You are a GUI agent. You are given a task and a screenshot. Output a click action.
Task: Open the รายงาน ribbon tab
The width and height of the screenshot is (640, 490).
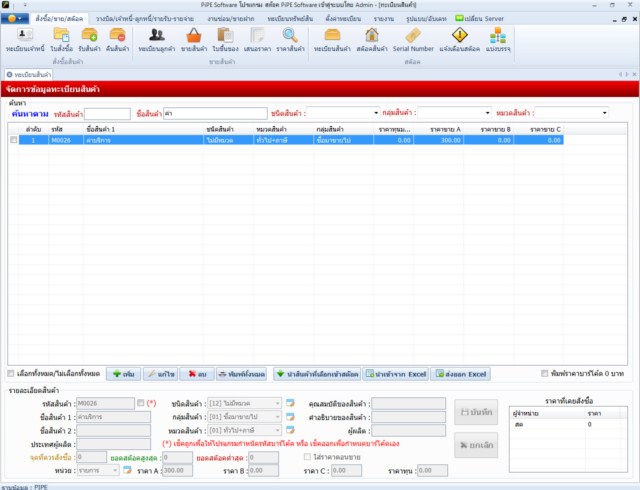384,19
